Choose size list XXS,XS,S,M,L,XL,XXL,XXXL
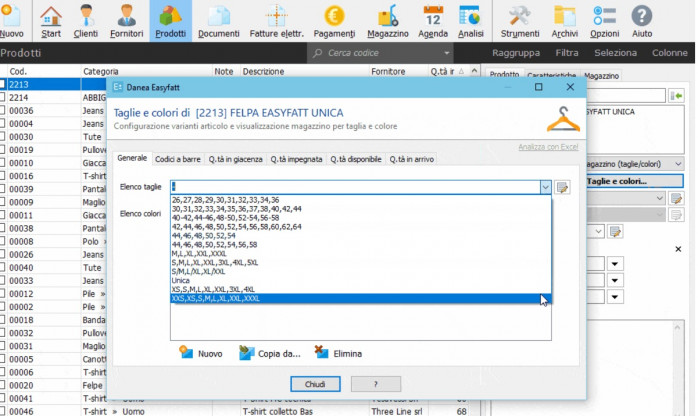 click(x=361, y=298)
